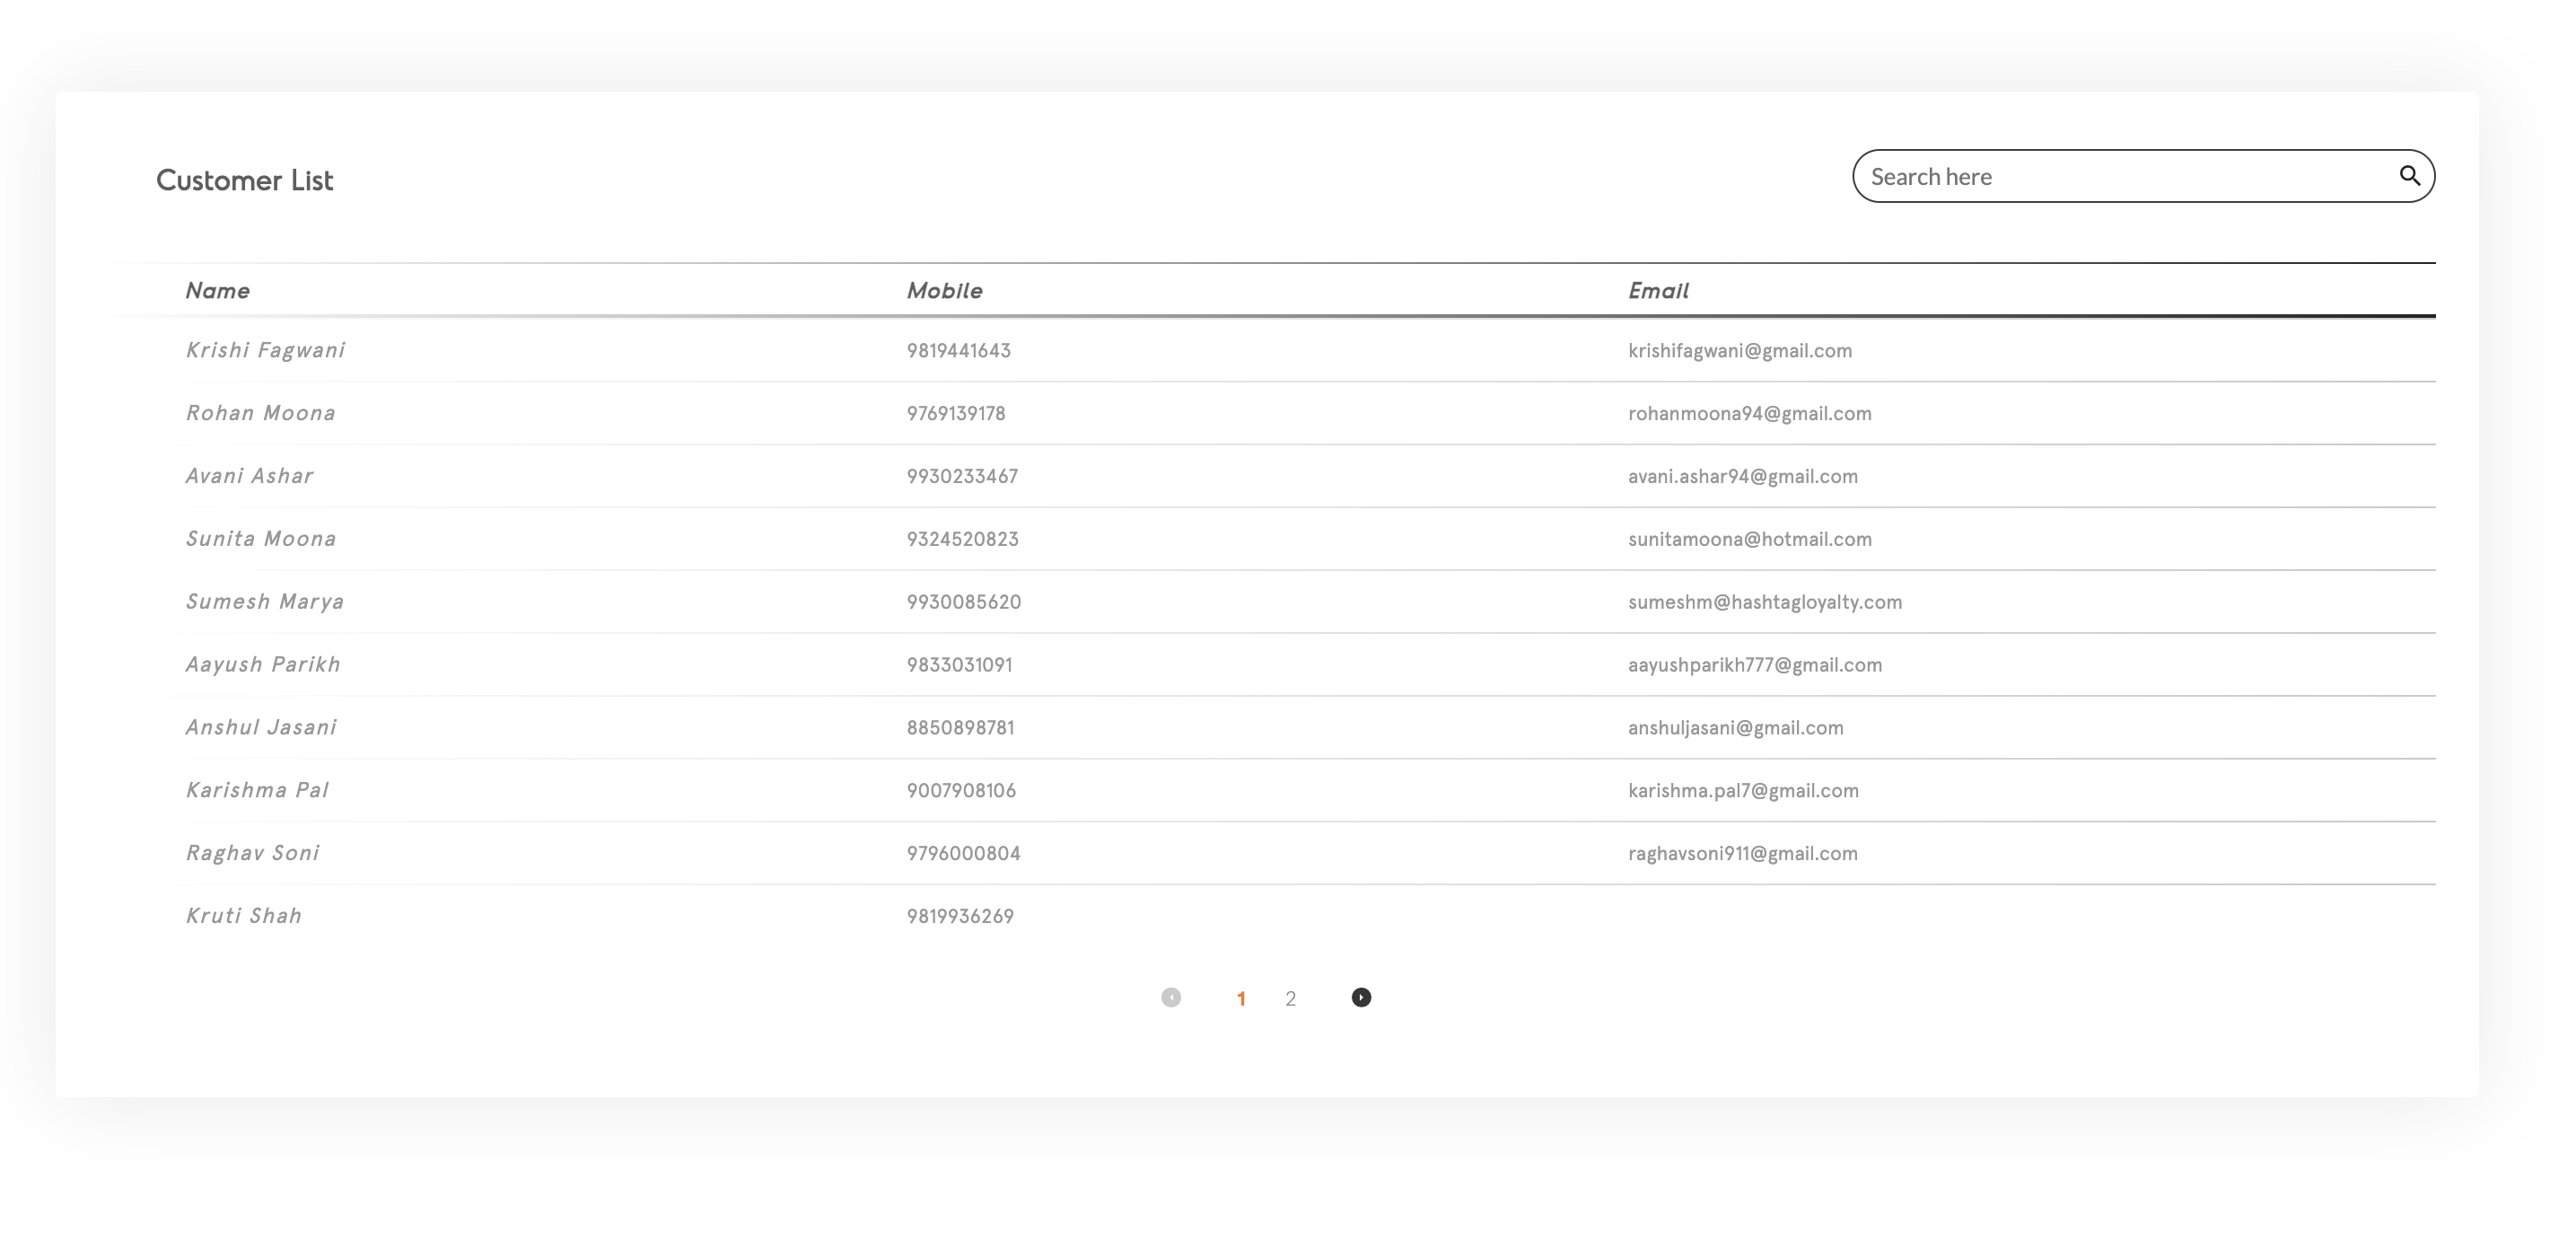Select Kruti Shah's mobile number 9819936269
The height and width of the screenshot is (1257, 2576).
coord(960,916)
